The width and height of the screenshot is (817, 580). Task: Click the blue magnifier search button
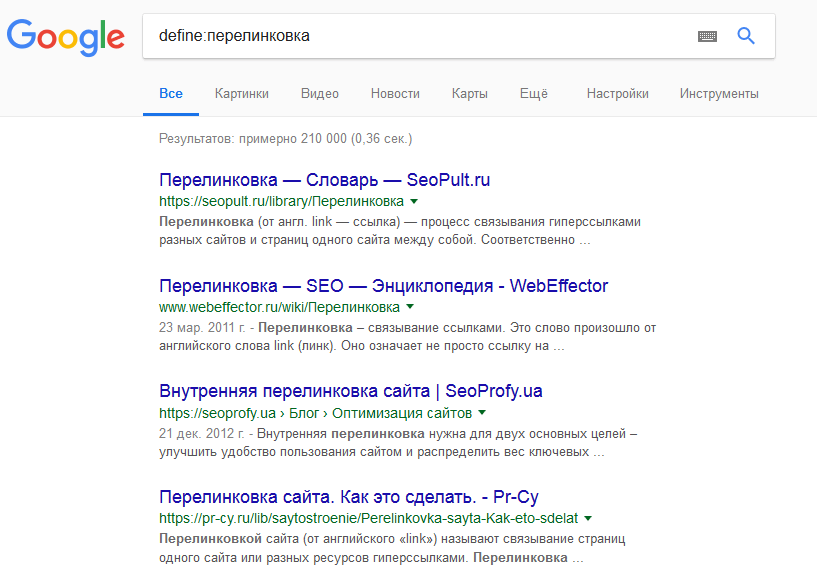coord(746,35)
